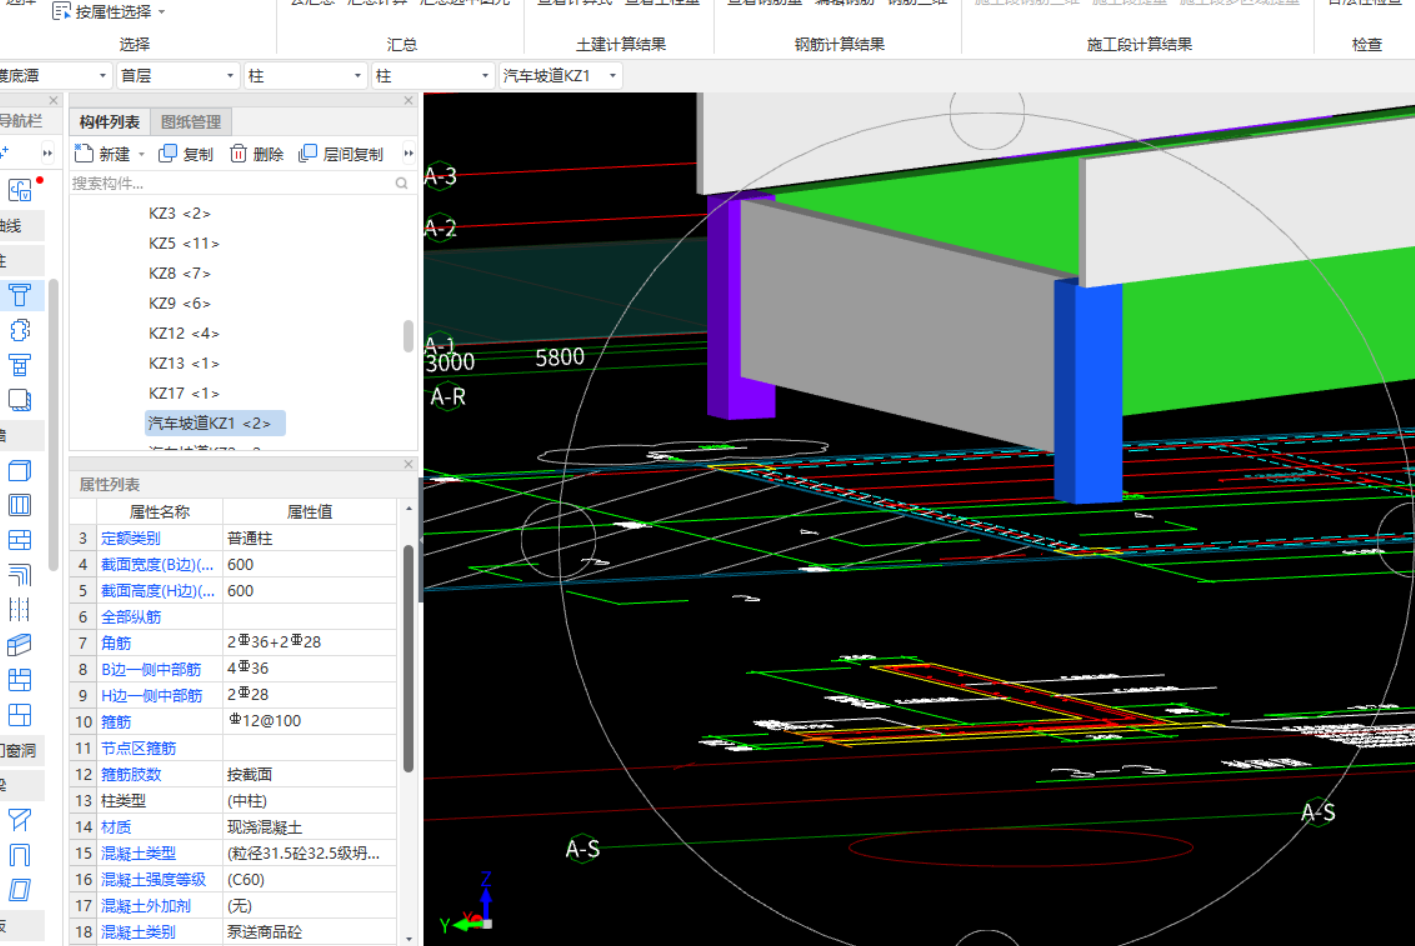1415x946 pixels.
Task: Click the 截面宽度(B边) property link
Action: (157, 565)
